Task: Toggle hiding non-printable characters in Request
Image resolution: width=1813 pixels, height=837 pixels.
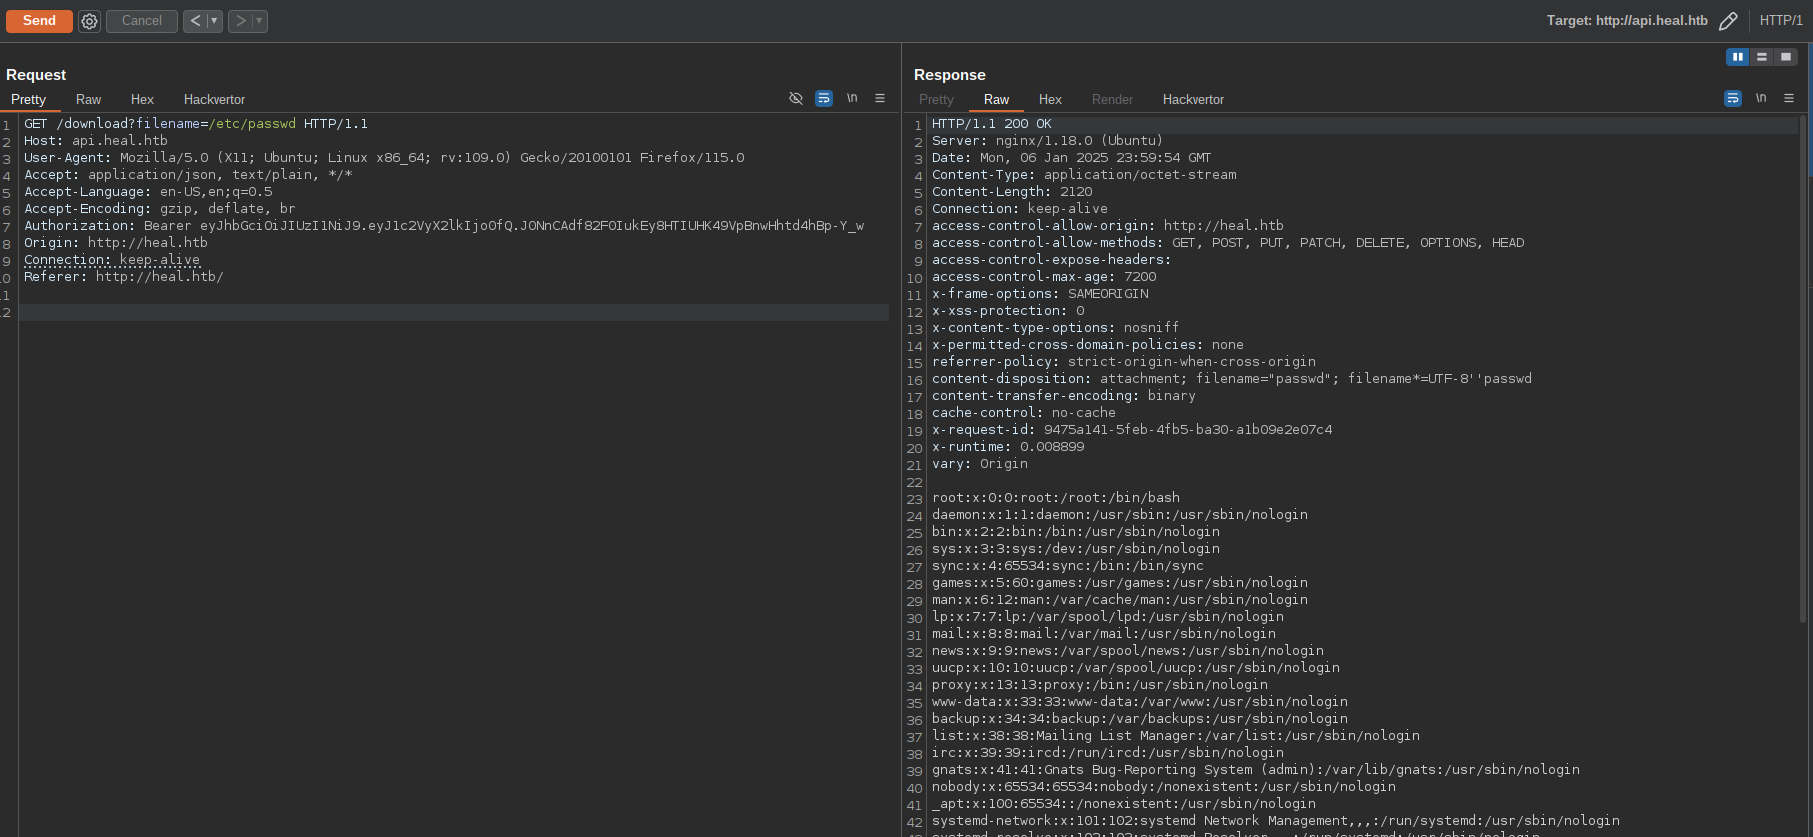Action: tap(796, 98)
